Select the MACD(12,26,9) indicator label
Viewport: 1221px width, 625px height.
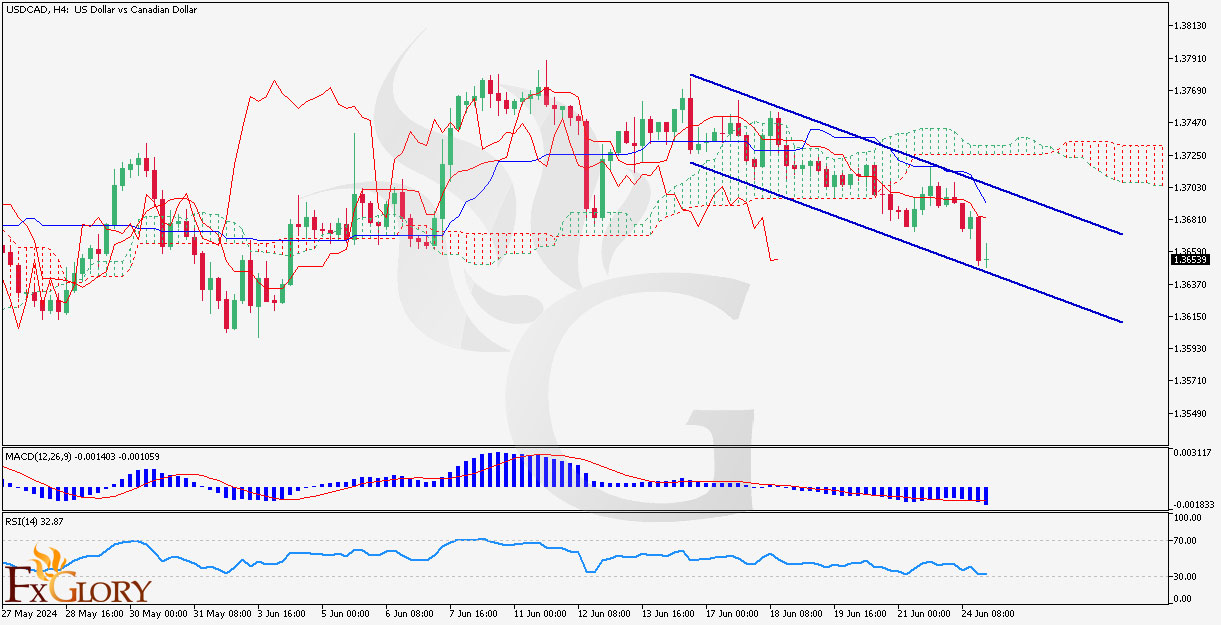[82, 456]
